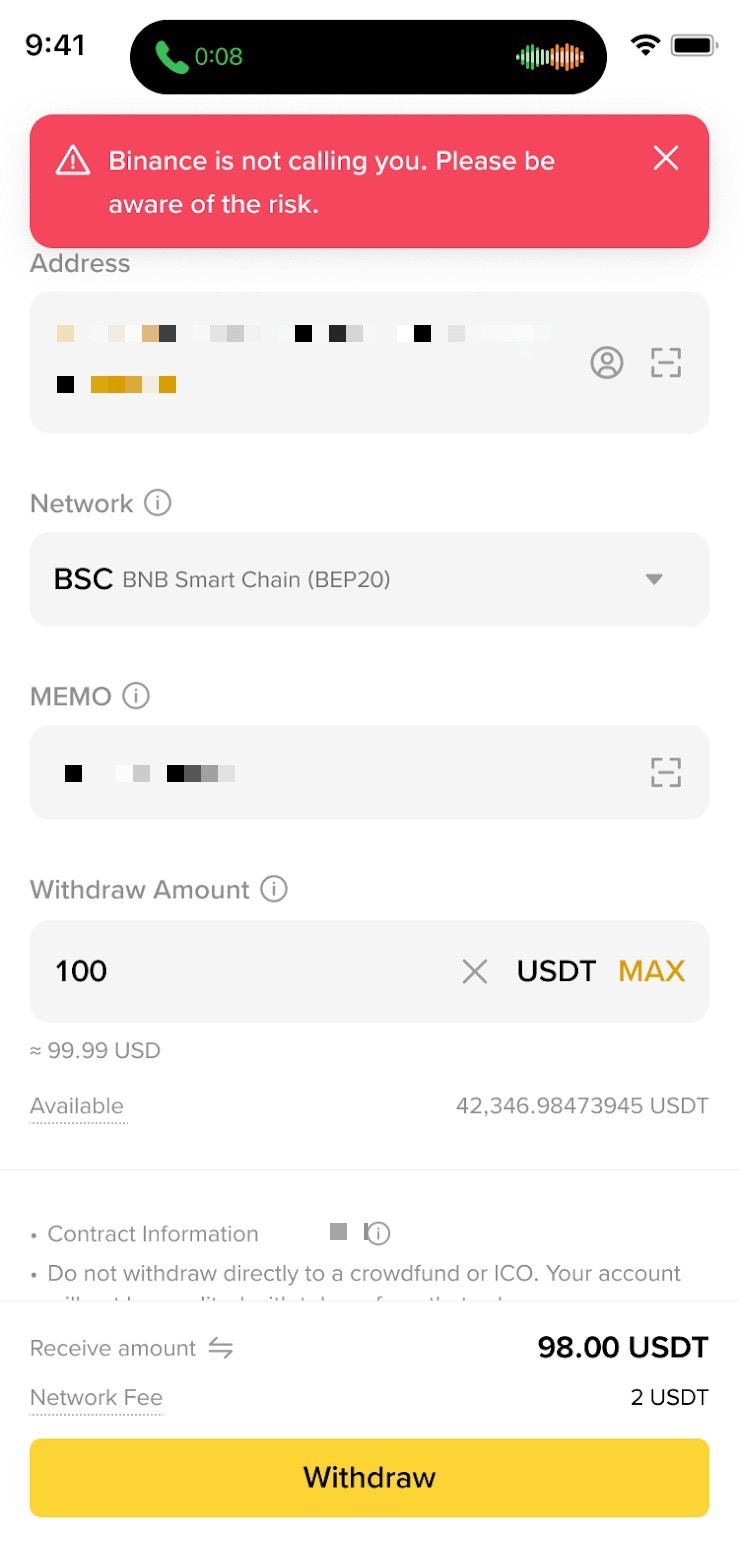The width and height of the screenshot is (739, 1541).
Task: Open address book contact icon
Action: coord(606,362)
